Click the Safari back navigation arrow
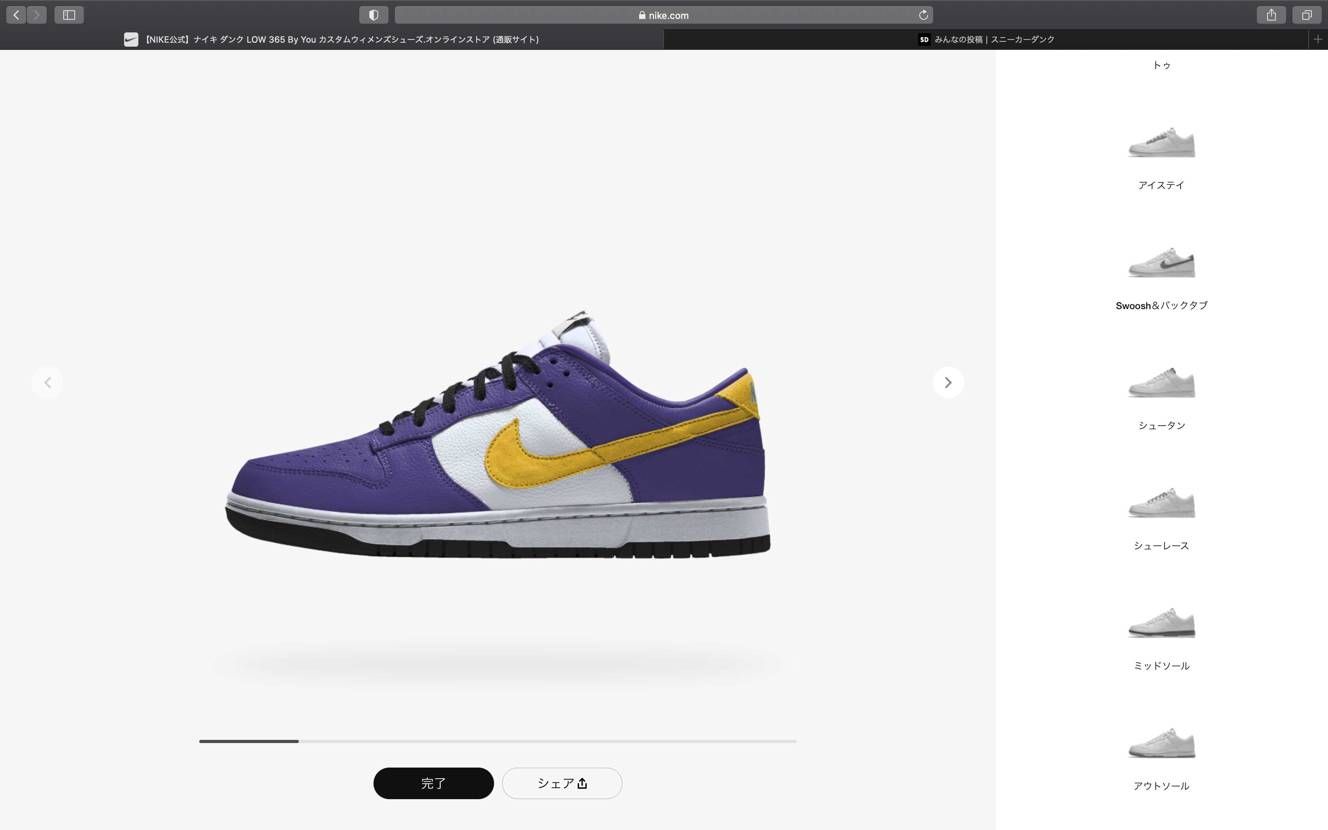 click(16, 15)
